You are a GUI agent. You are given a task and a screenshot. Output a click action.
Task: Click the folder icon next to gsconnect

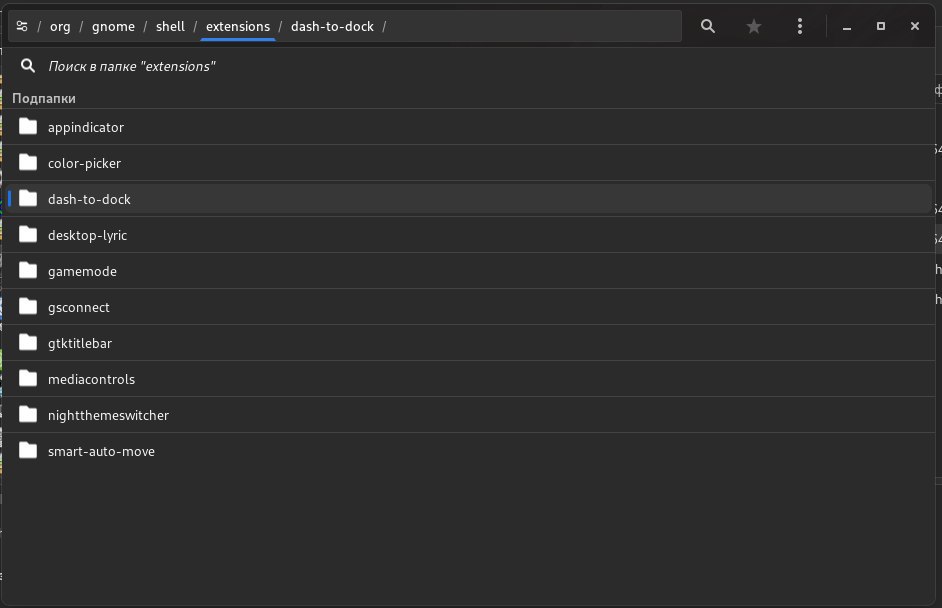click(x=28, y=306)
